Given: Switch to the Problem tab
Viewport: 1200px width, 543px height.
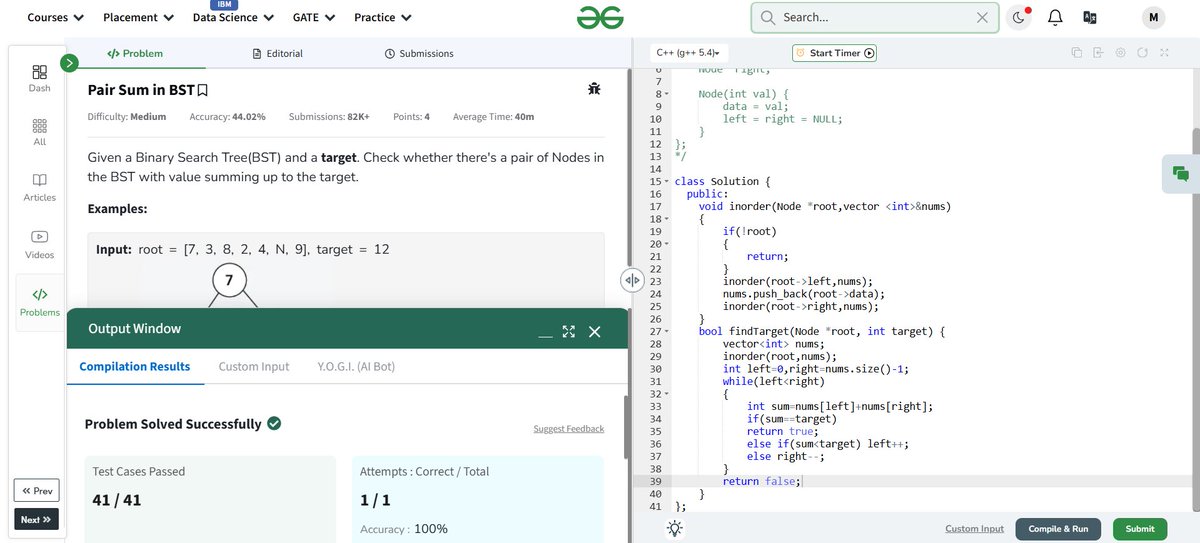Looking at the screenshot, I should pos(135,53).
